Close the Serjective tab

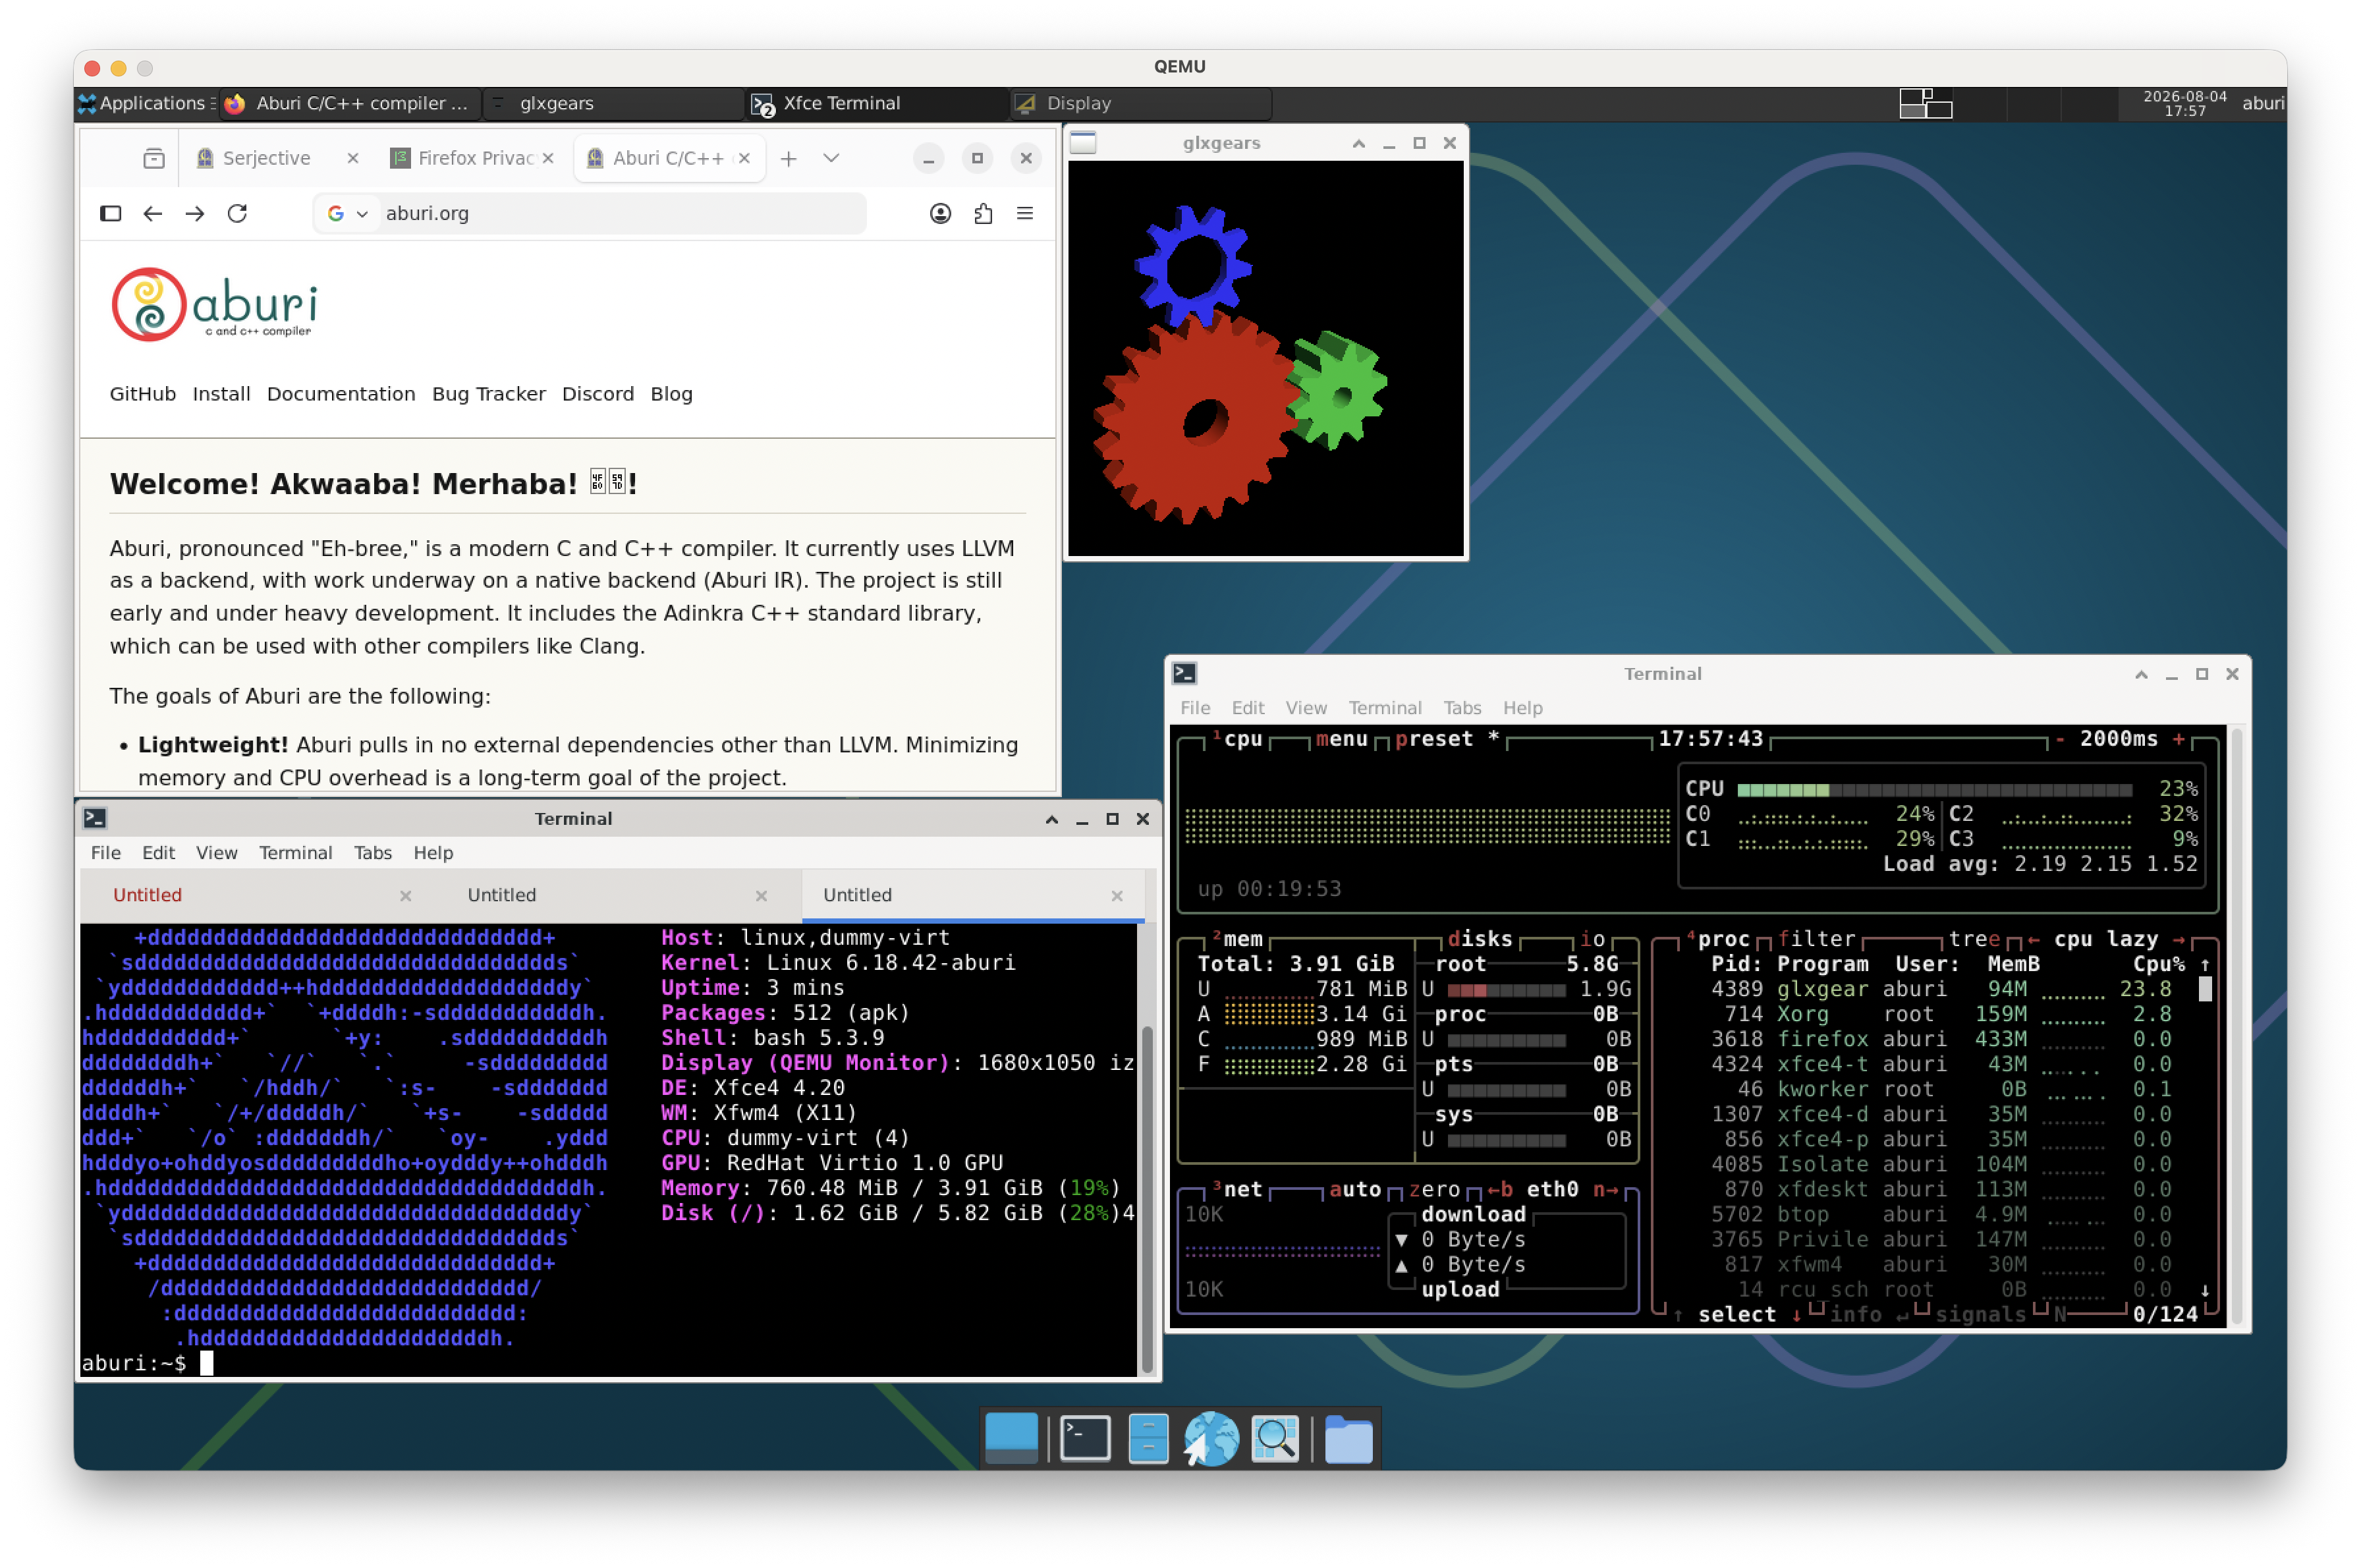point(353,158)
